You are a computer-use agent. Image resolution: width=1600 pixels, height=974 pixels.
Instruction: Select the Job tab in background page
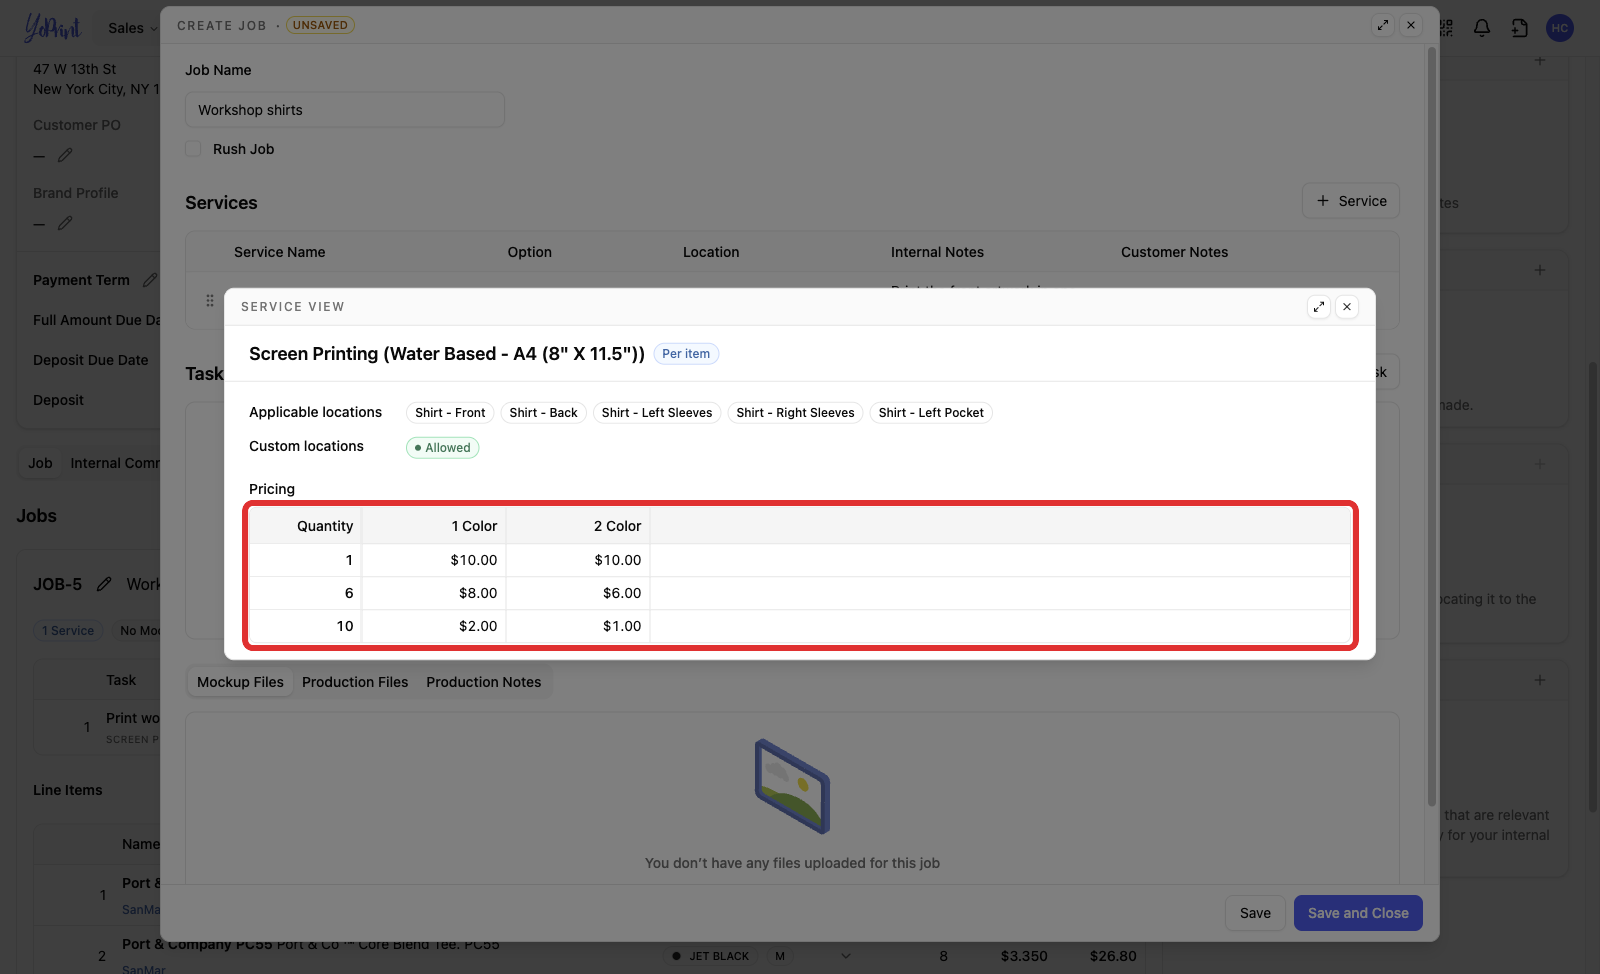tap(40, 463)
